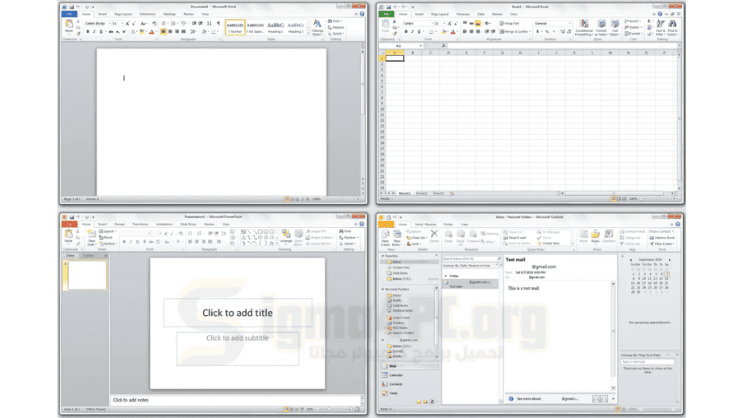Select the Heading 1 style in Word
The width and height of the screenshot is (743, 418).
275,27
